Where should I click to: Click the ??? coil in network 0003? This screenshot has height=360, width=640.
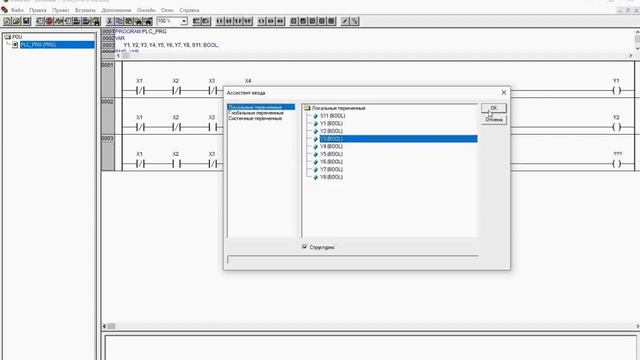click(617, 164)
